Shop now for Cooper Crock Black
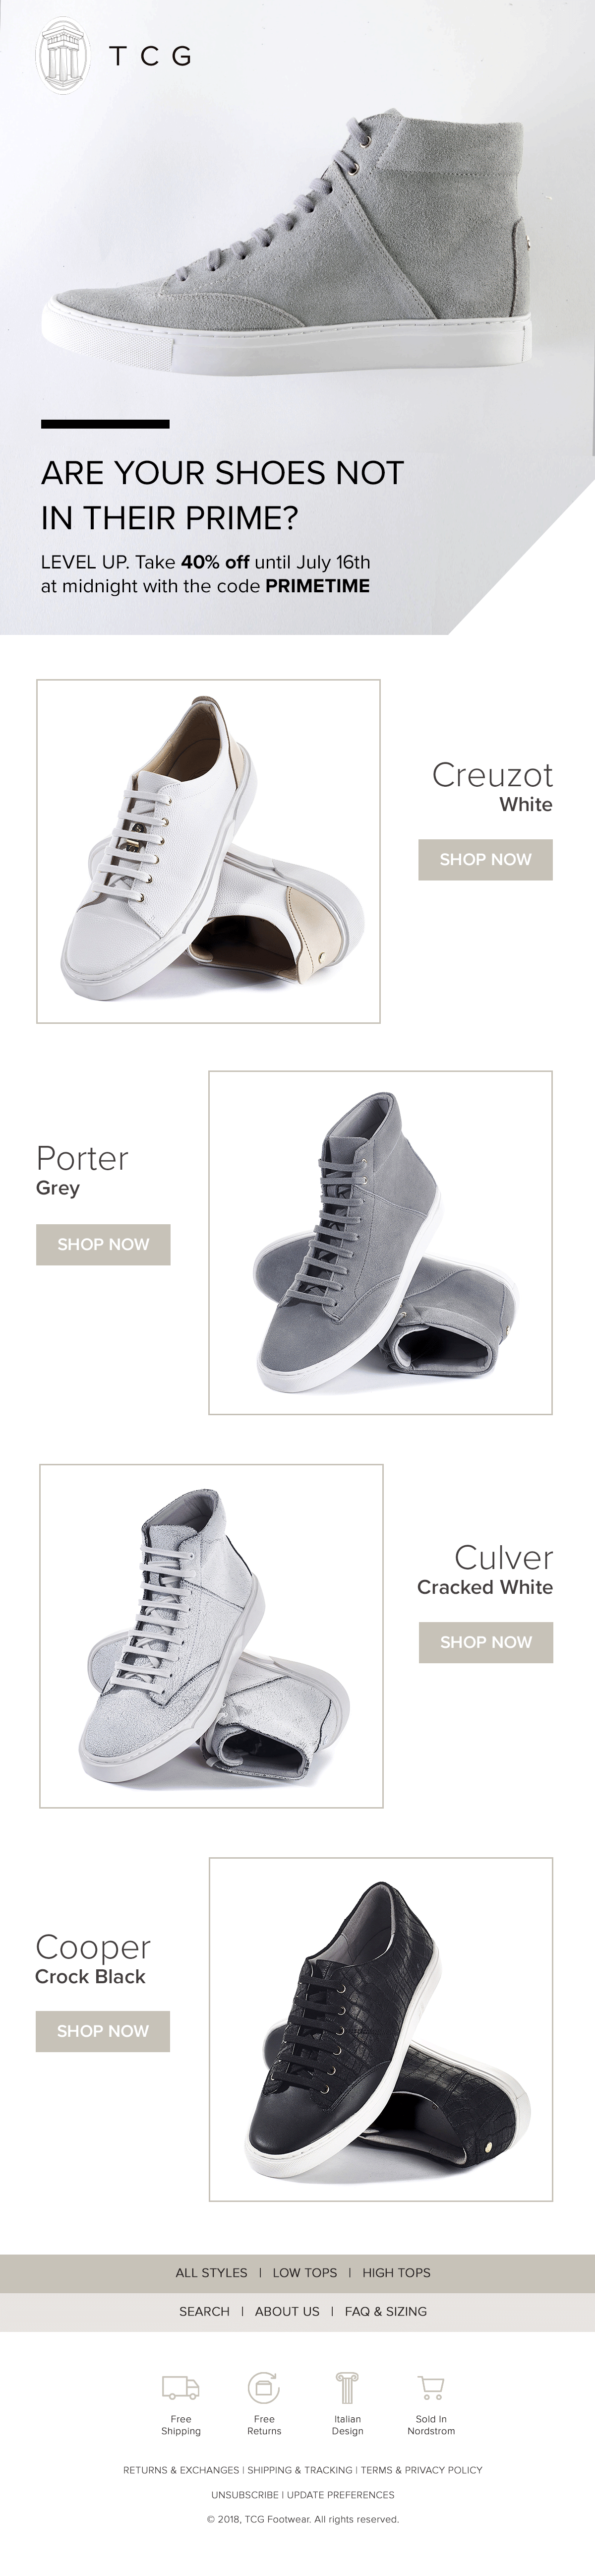The width and height of the screenshot is (595, 2576). pos(103,2031)
